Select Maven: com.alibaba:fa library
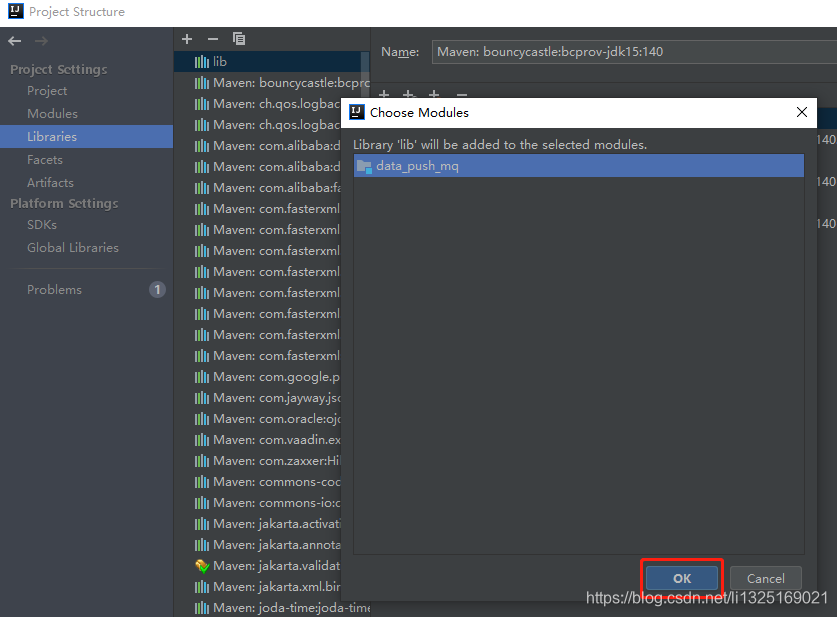The height and width of the screenshot is (617, 837). point(258,188)
